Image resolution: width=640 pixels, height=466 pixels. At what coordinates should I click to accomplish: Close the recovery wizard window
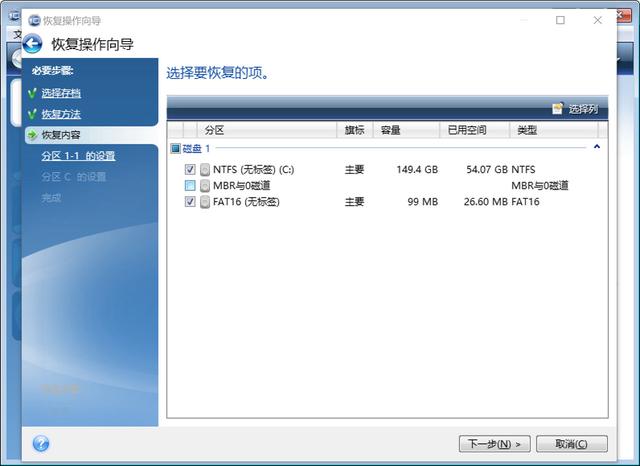(x=598, y=20)
